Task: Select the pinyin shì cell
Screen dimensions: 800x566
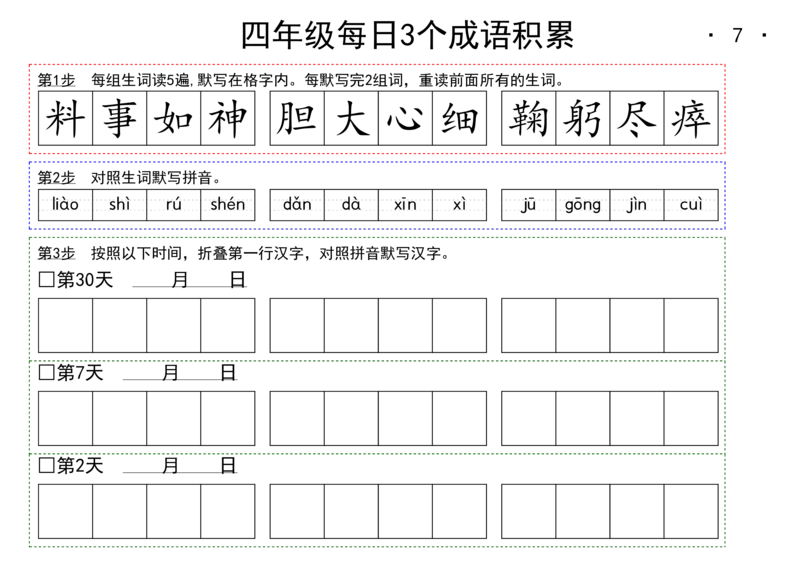Action: 119,205
